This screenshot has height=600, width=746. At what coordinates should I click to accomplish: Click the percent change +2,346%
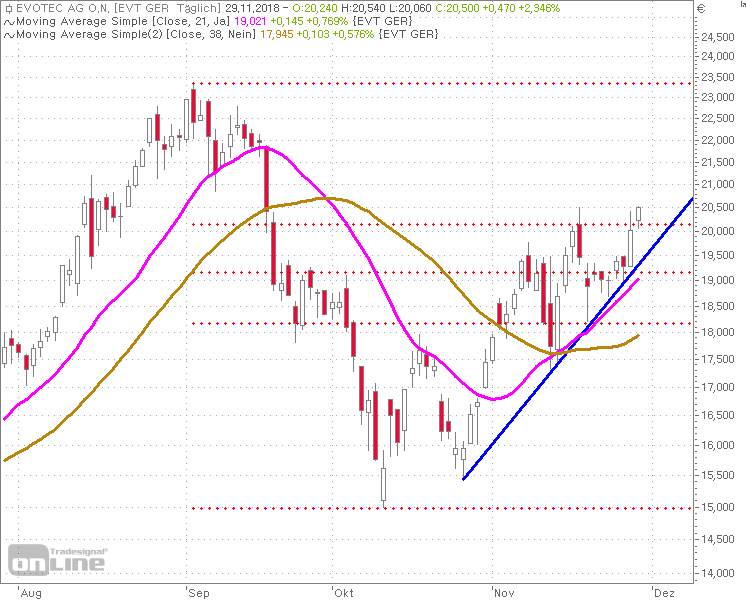pos(539,9)
